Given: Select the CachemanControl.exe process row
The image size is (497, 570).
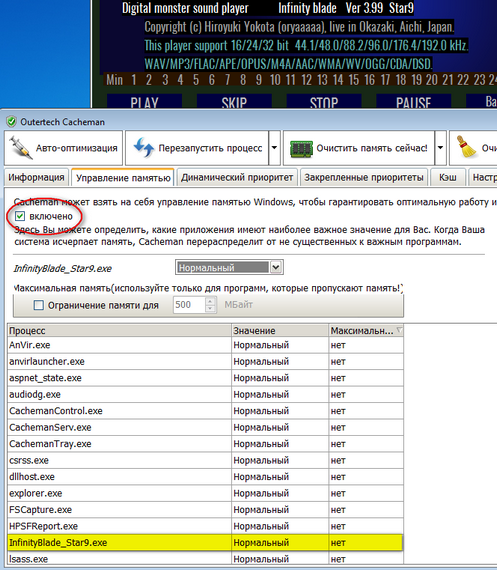Looking at the screenshot, I should click(x=205, y=411).
